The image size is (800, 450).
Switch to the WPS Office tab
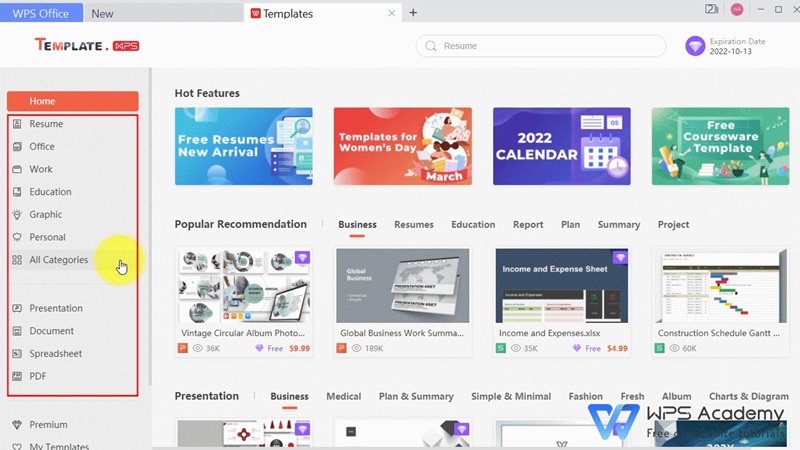pyautogui.click(x=41, y=13)
